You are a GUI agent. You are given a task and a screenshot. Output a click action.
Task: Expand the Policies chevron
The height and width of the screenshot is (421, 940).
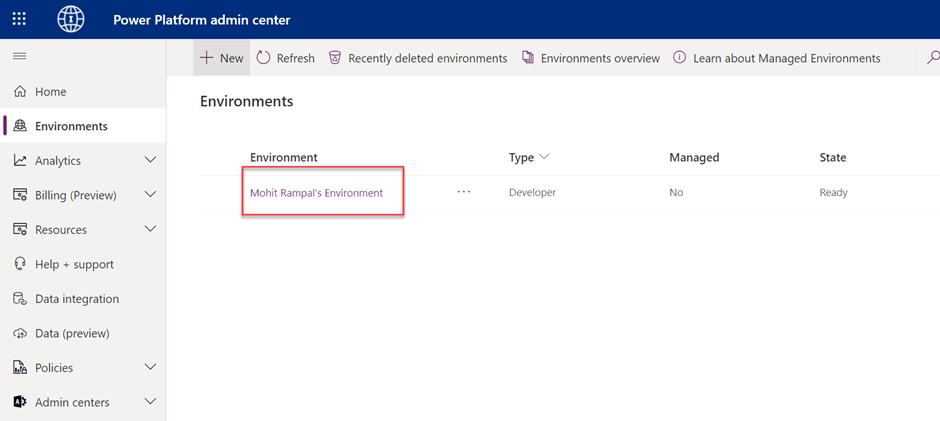(150, 367)
